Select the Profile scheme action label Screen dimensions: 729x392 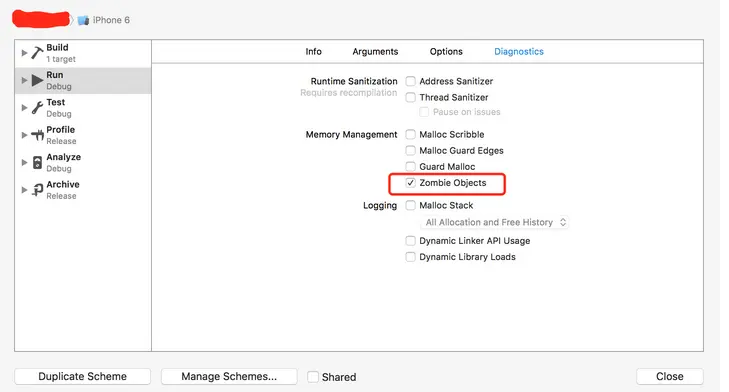[x=60, y=130]
